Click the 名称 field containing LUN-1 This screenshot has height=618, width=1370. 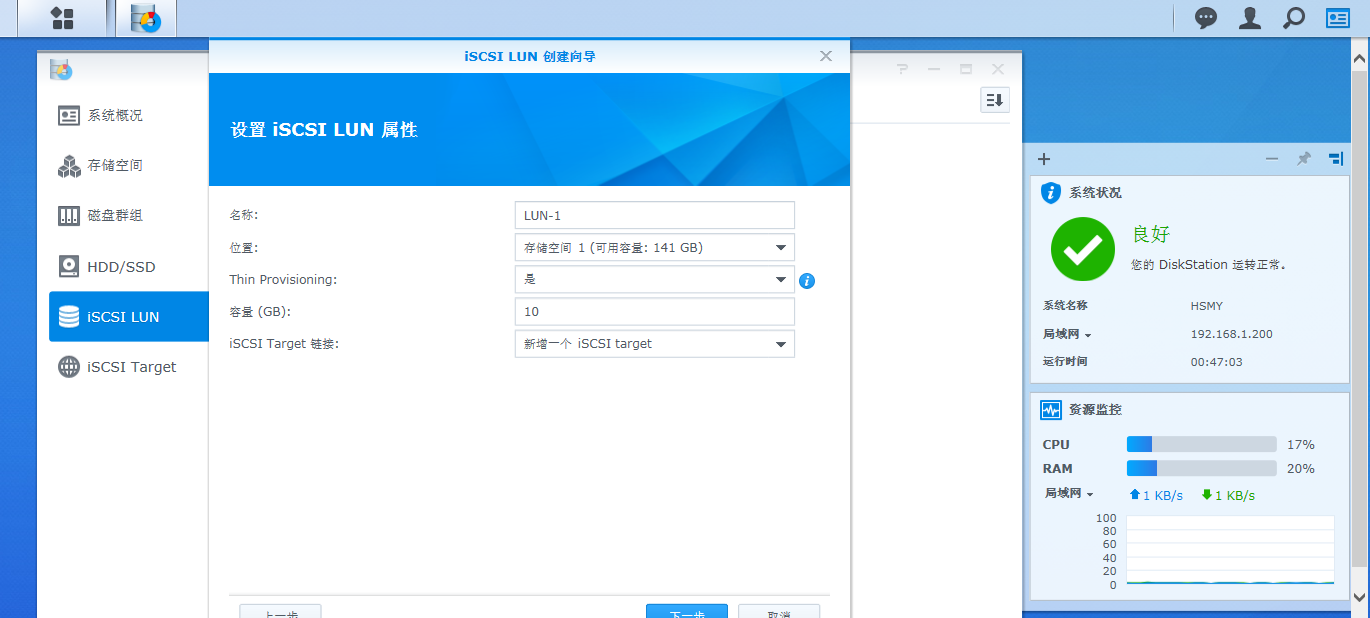(654, 215)
